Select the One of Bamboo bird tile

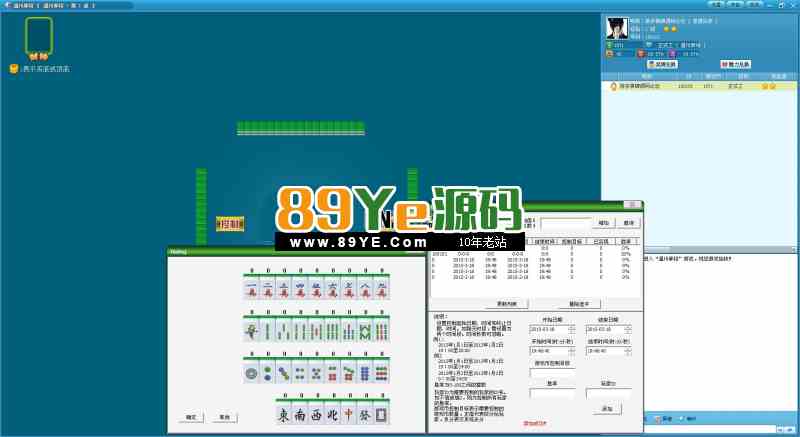click(252, 332)
